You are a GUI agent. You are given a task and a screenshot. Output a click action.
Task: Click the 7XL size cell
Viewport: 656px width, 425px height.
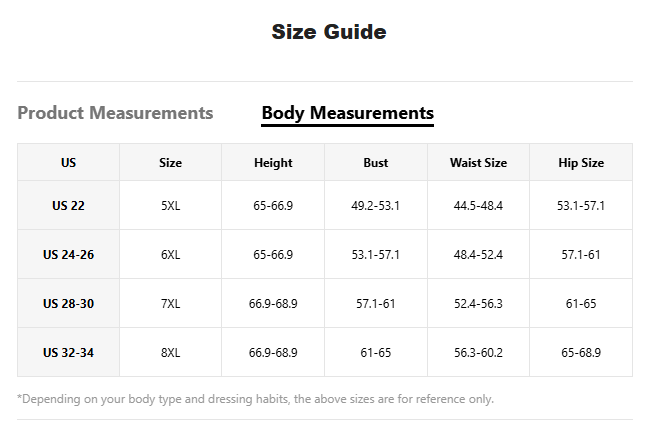[x=170, y=304]
